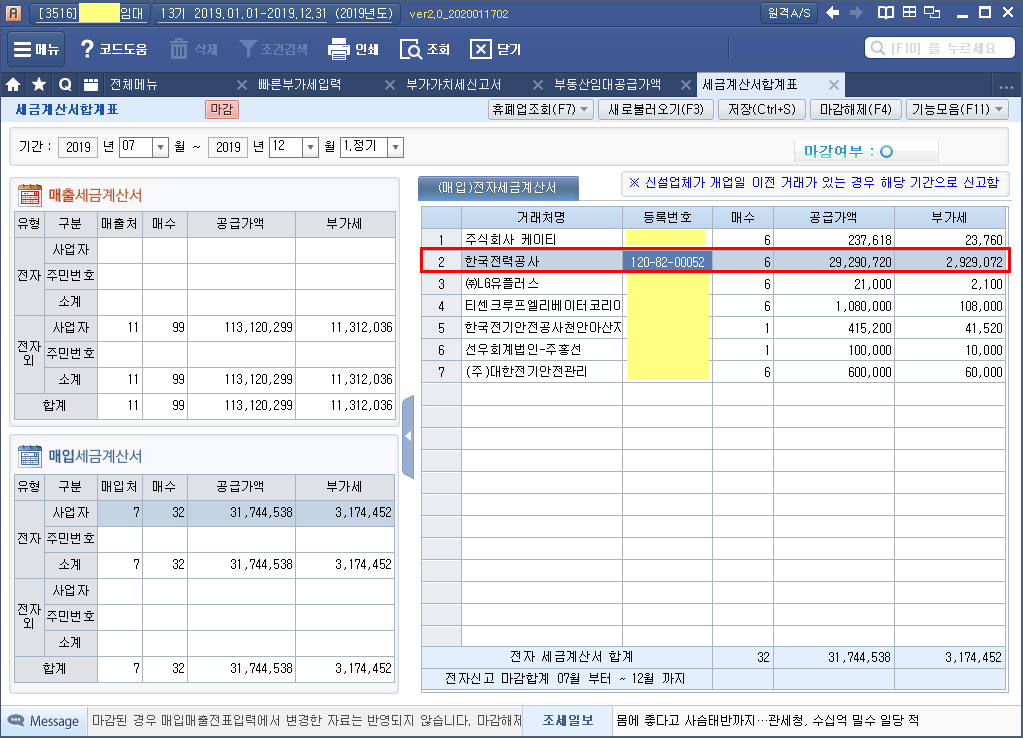Select the 티센크루프엘리베이터코리아 row
The height and width of the screenshot is (738, 1023).
(x=714, y=306)
